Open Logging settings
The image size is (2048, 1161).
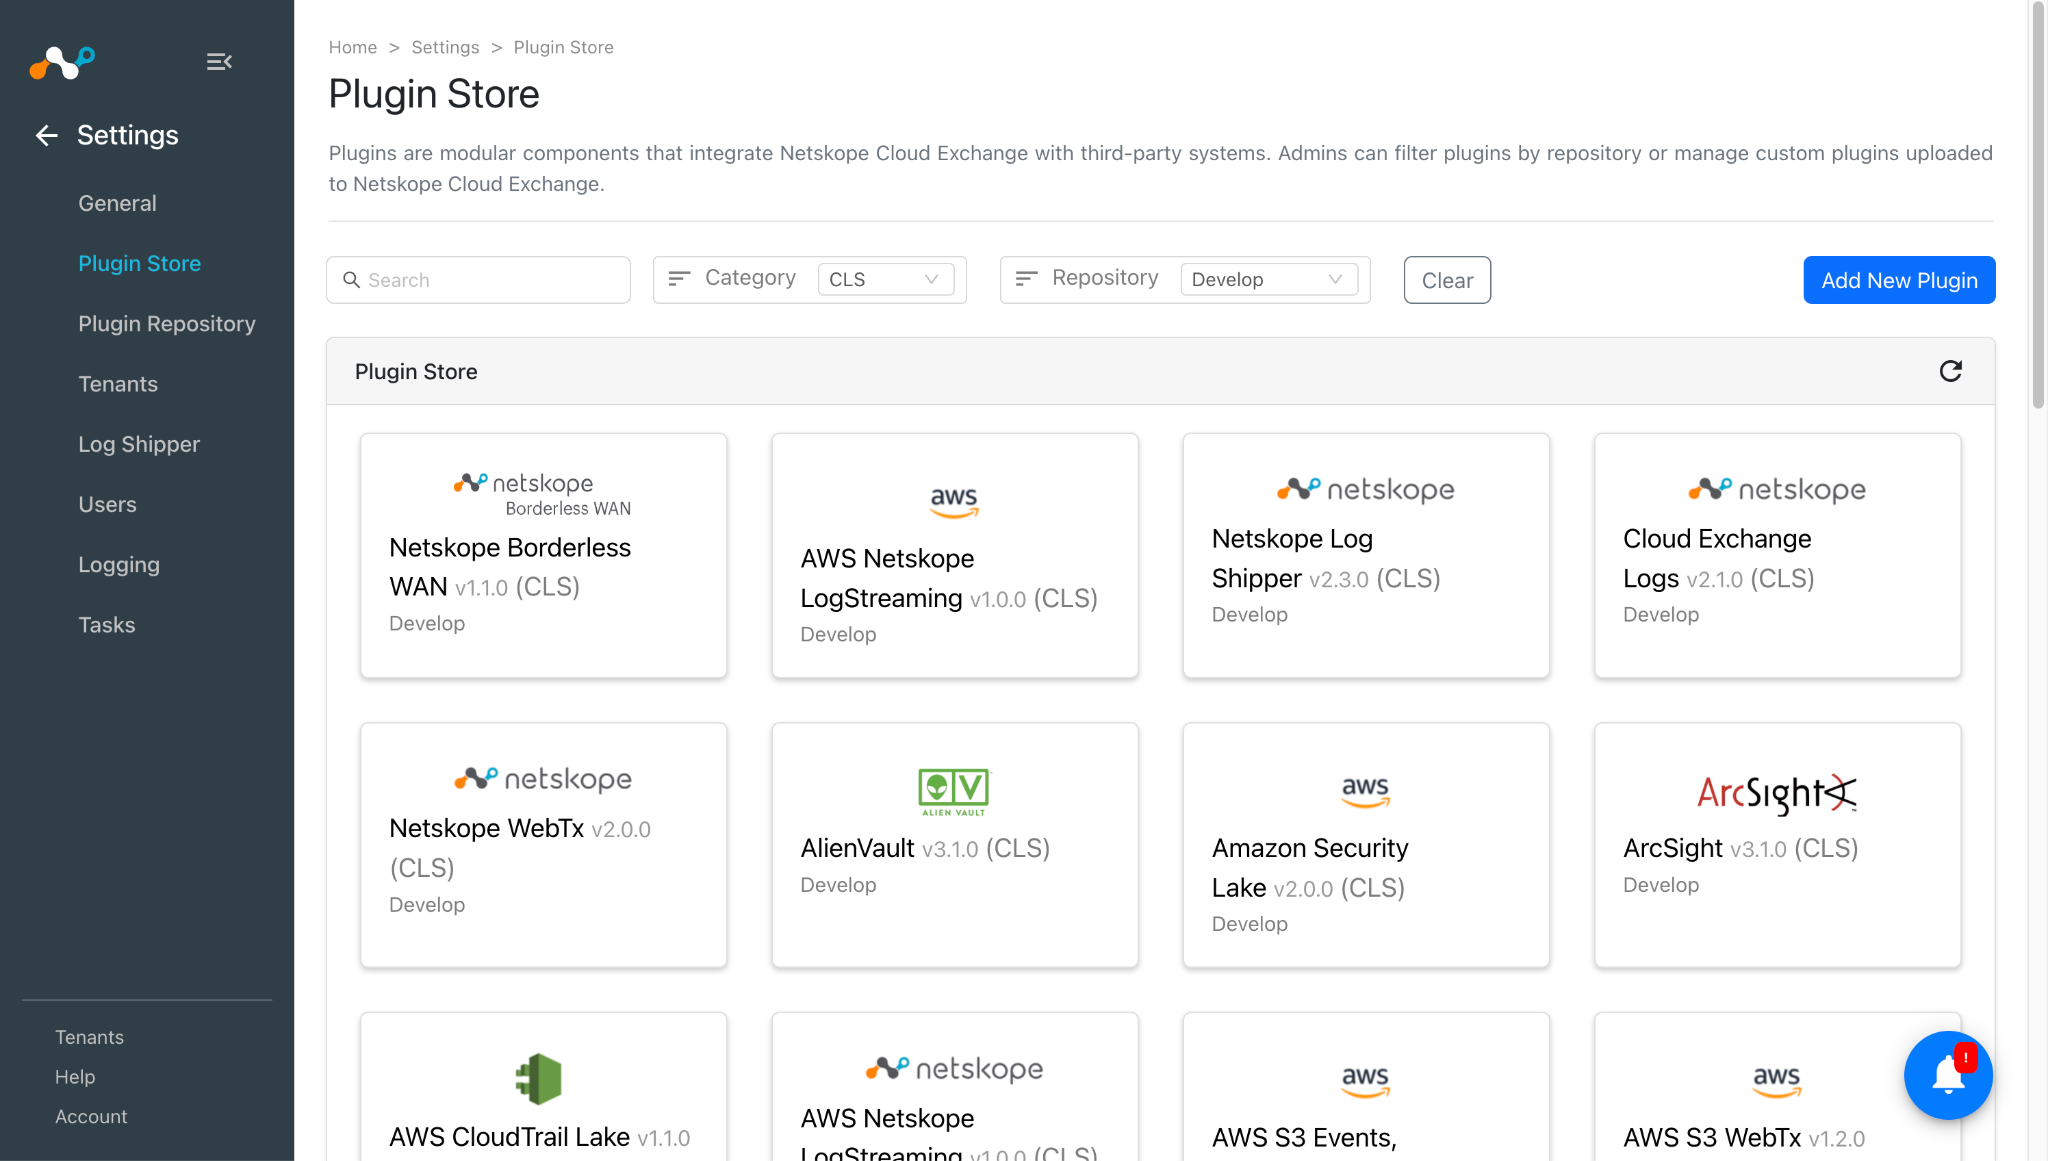(119, 565)
